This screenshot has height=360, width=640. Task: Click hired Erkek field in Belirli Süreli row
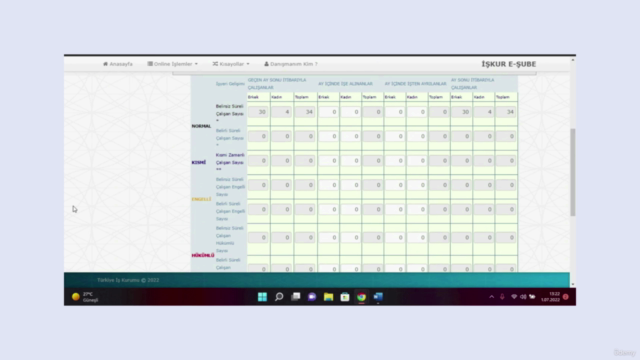click(x=328, y=136)
